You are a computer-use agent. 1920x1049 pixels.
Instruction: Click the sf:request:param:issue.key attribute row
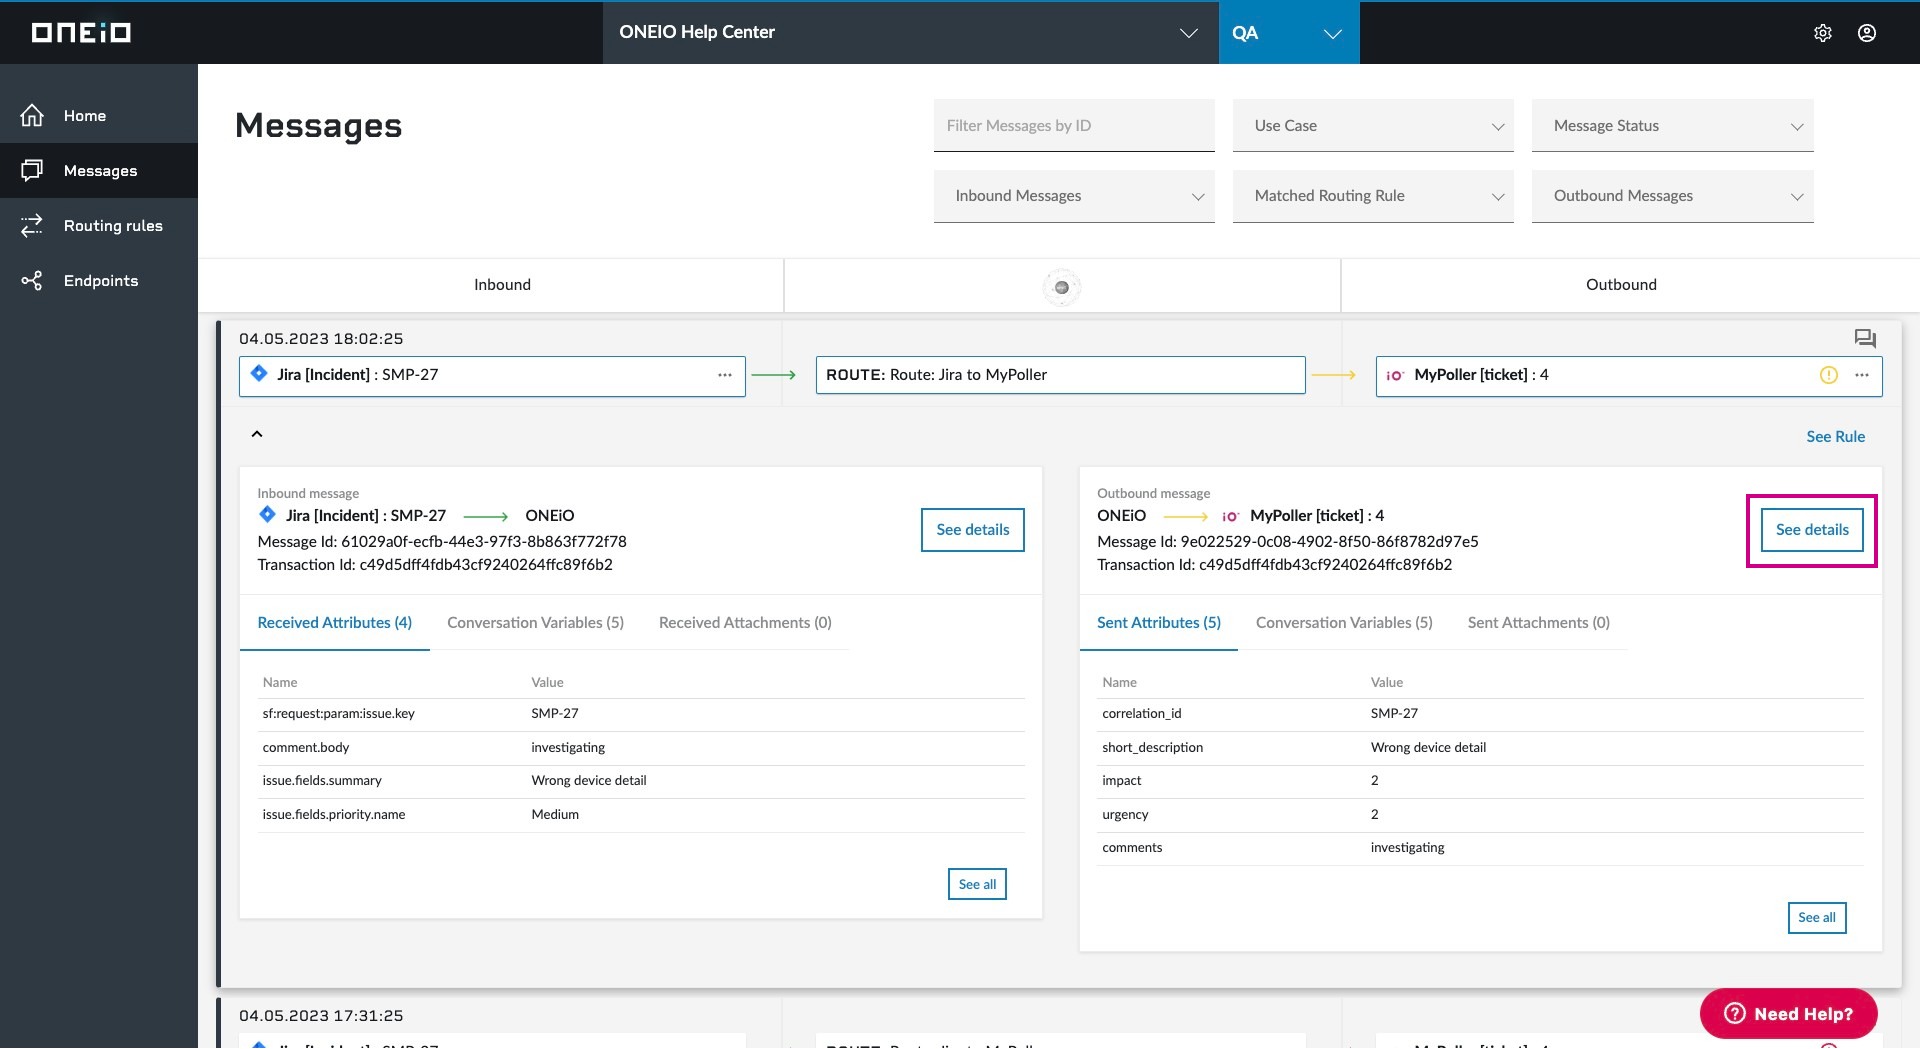tap(641, 714)
